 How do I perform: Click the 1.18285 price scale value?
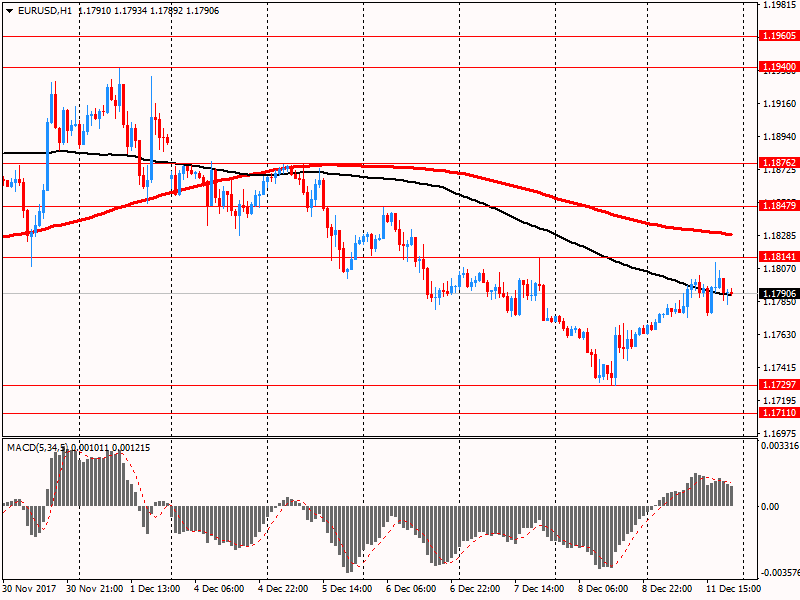click(x=780, y=236)
